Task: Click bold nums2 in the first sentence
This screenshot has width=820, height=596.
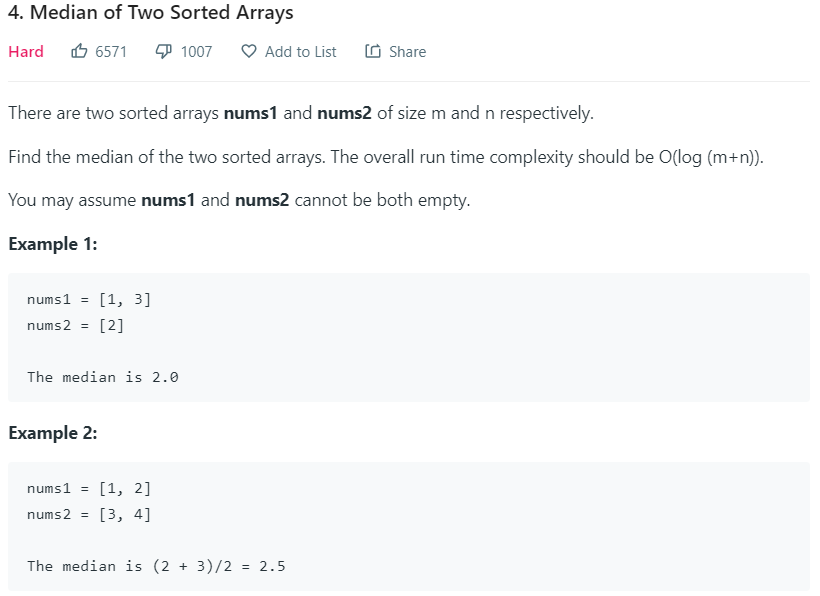Action: pos(344,113)
